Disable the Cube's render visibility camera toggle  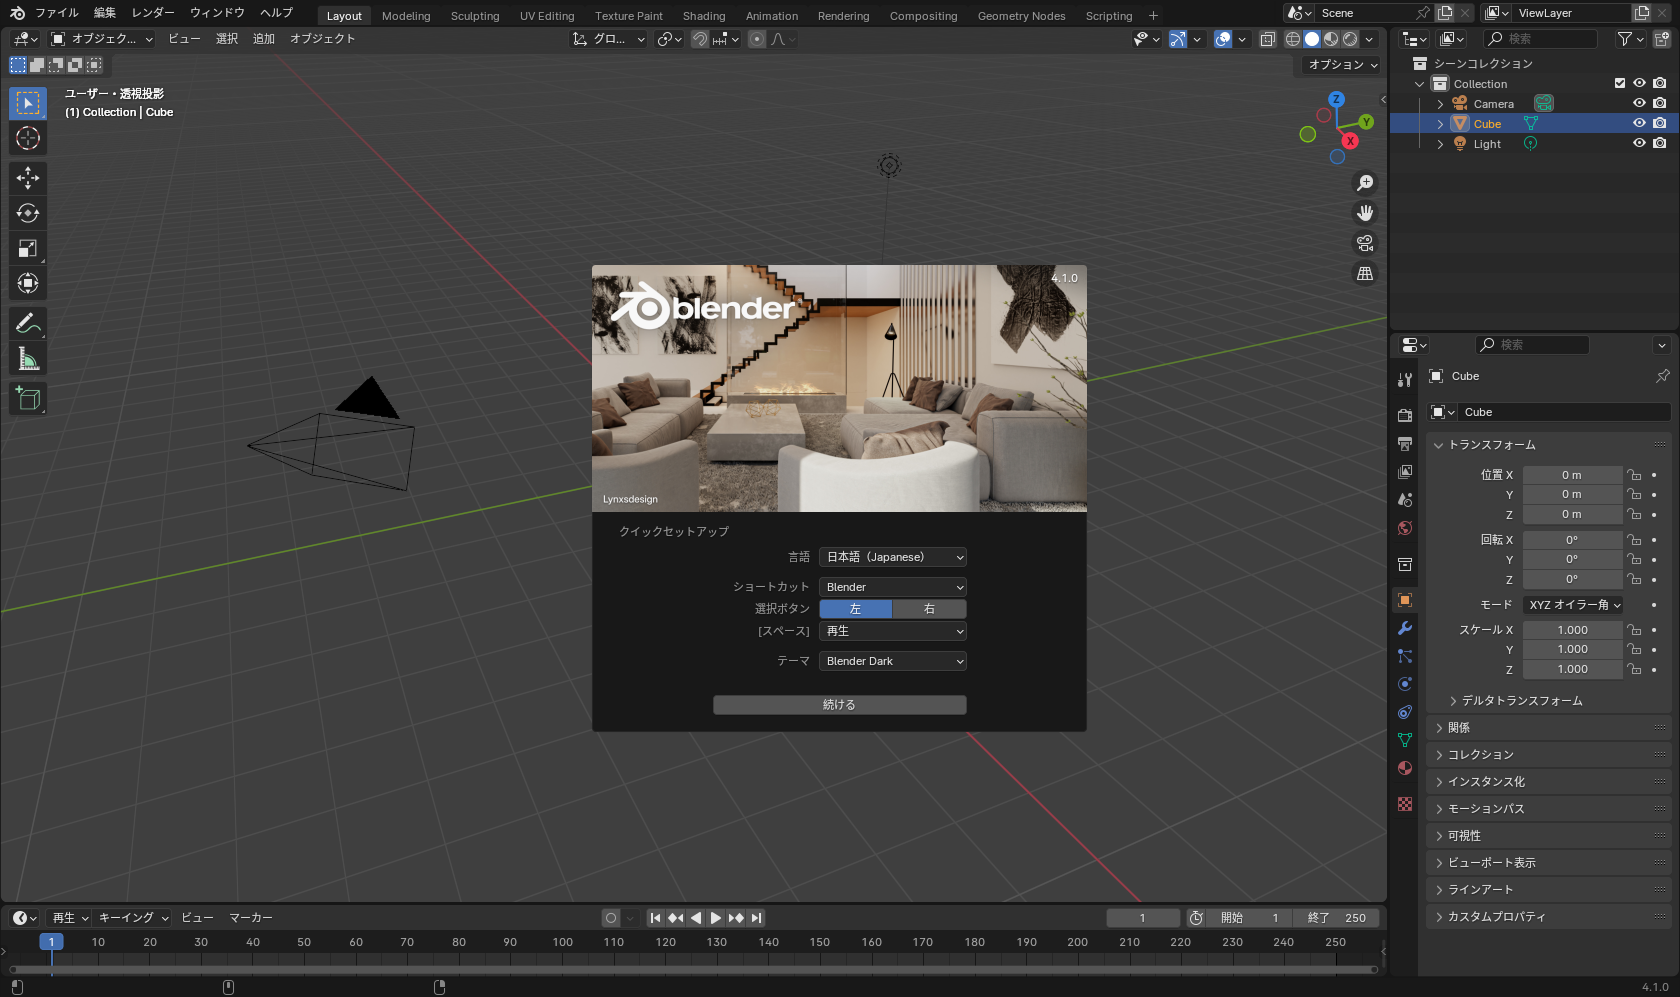point(1660,122)
